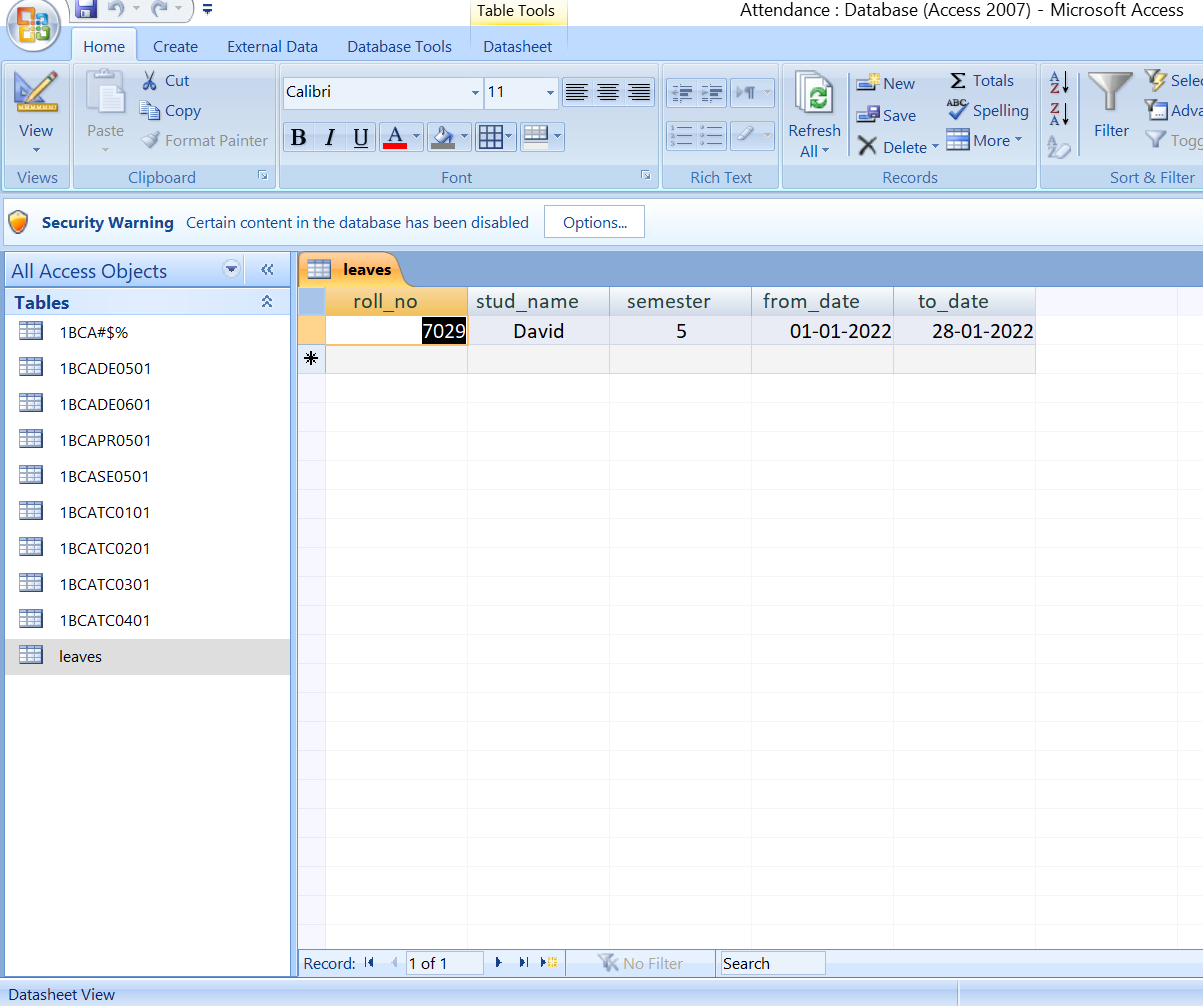Create a New record
The height and width of the screenshot is (1006, 1203).
click(x=886, y=84)
